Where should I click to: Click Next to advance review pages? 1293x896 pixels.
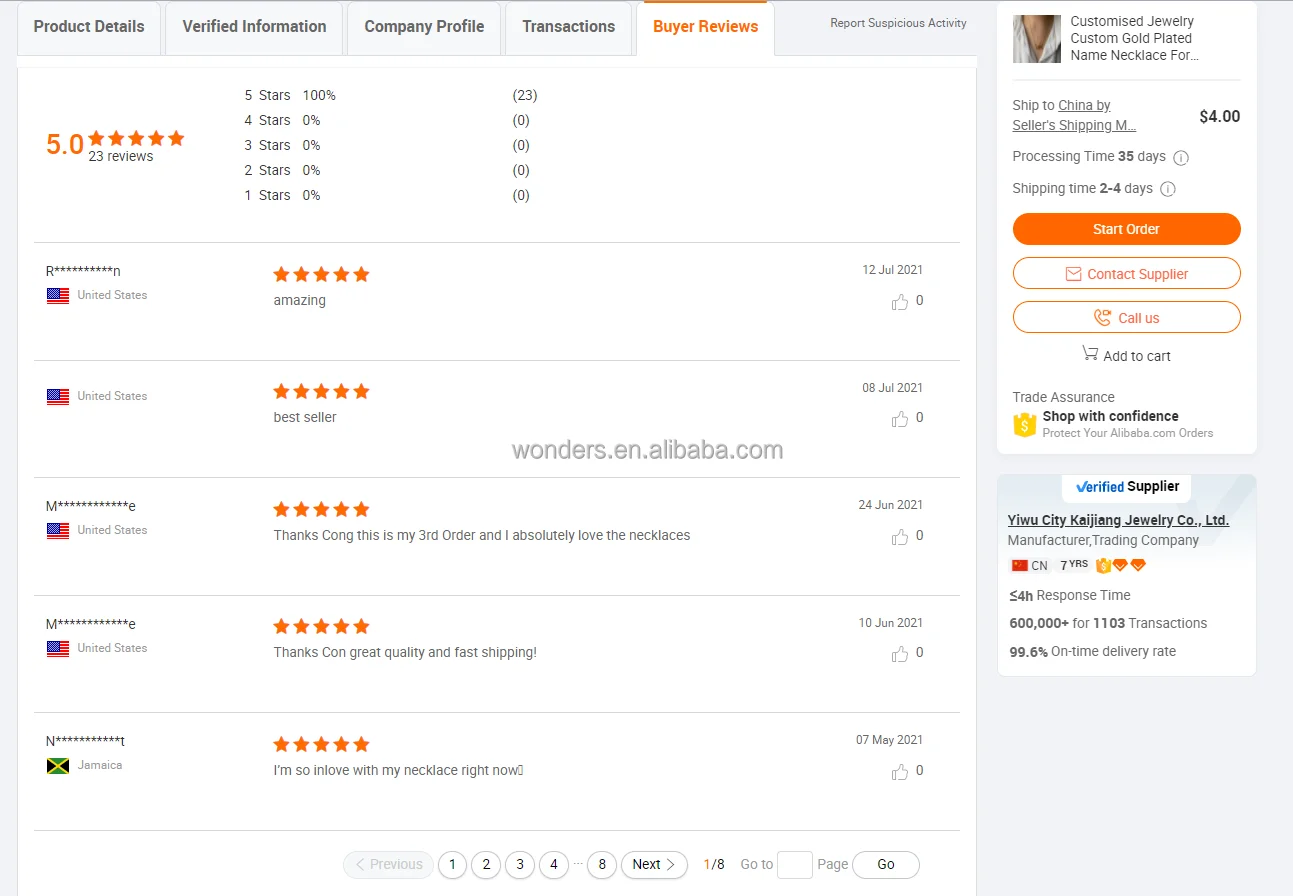[654, 865]
